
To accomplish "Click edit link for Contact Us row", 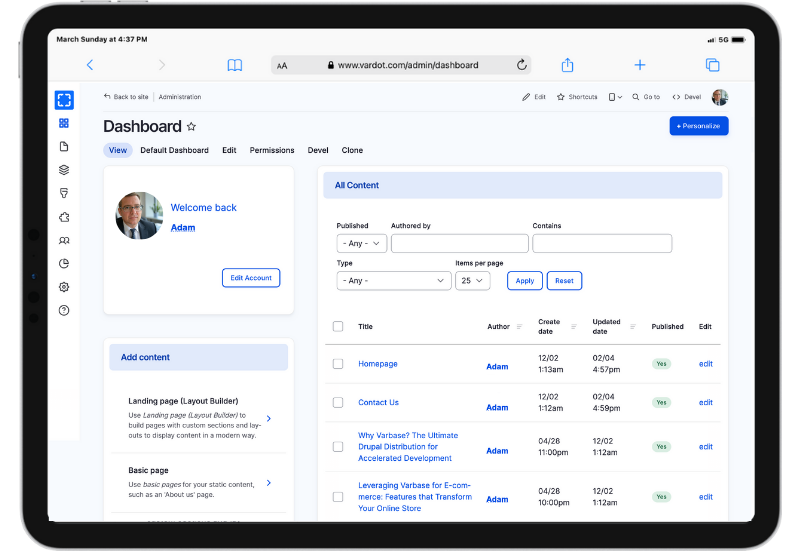I will (x=706, y=403).
